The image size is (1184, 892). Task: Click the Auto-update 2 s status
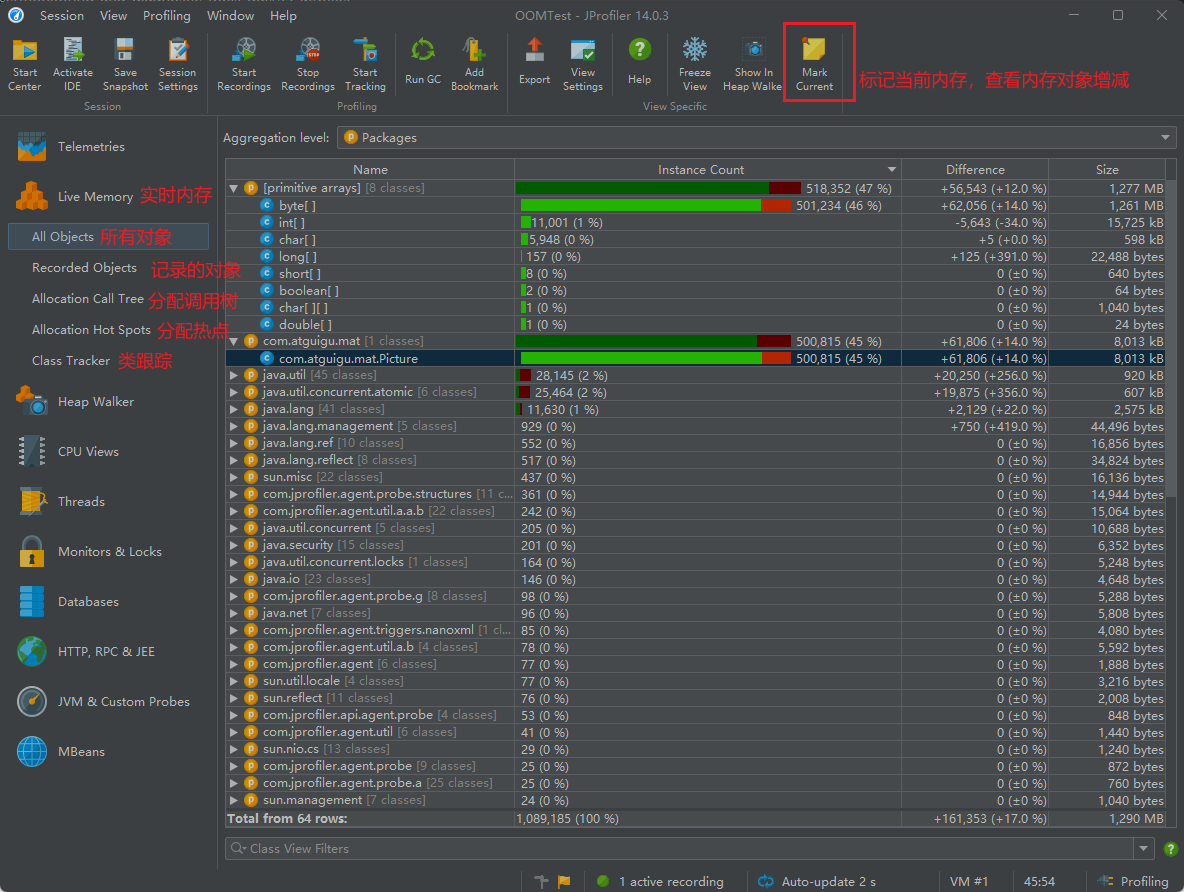(x=819, y=881)
